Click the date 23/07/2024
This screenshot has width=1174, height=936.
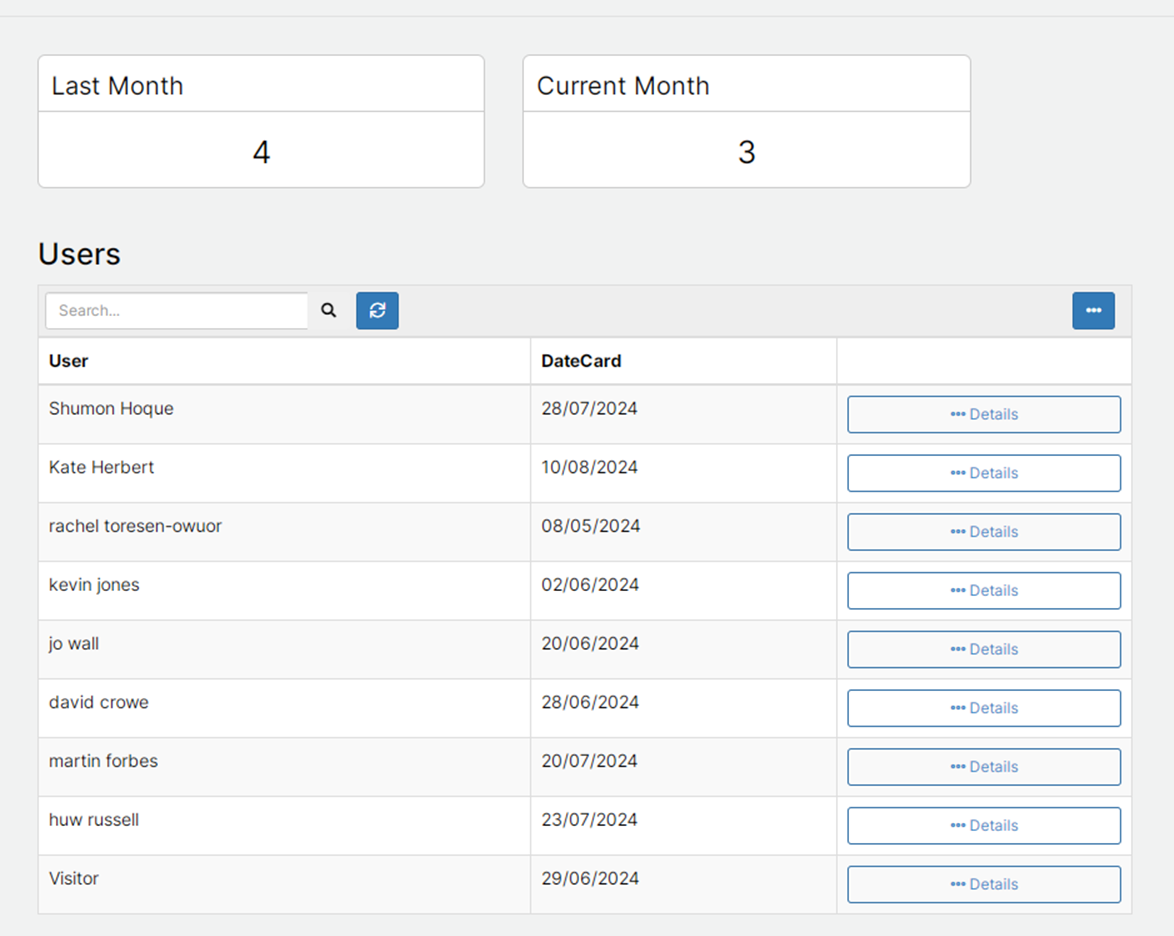(589, 820)
